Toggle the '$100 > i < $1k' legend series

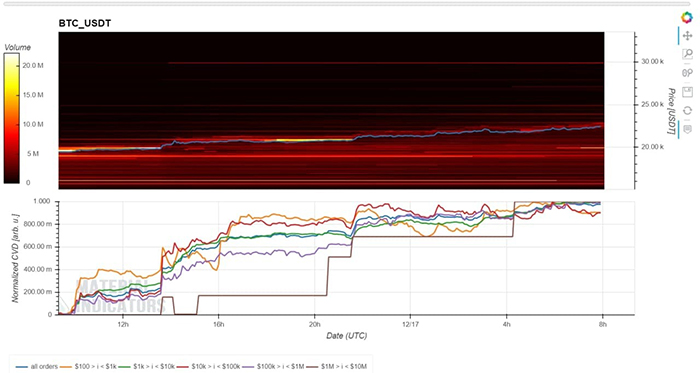(89, 367)
